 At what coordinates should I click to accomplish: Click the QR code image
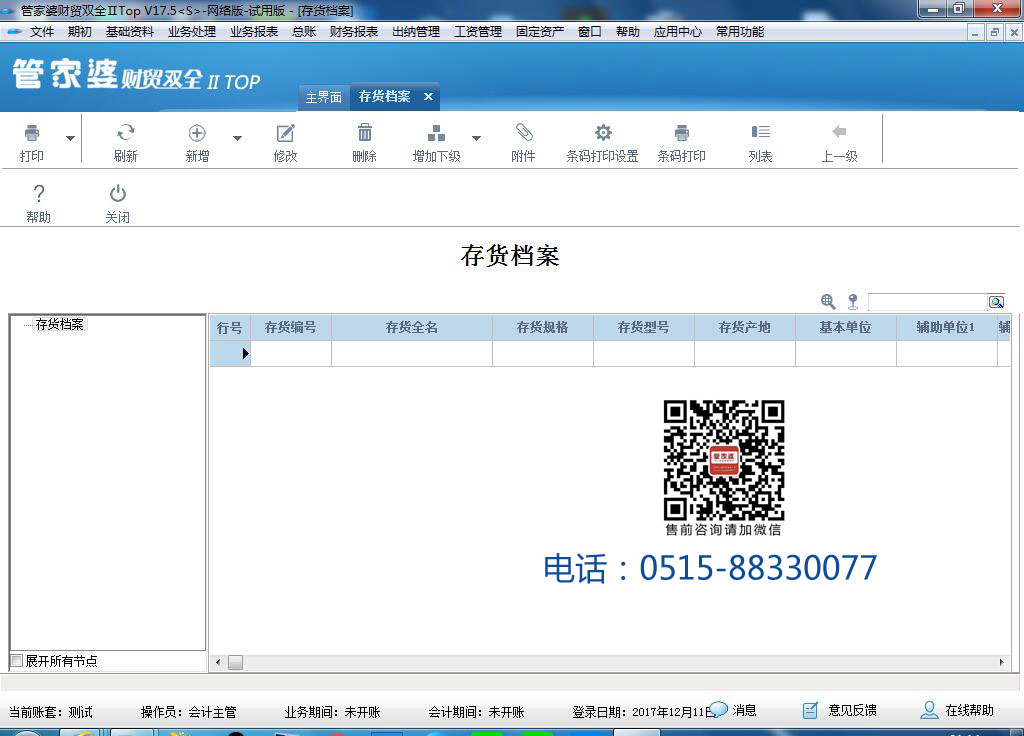click(x=724, y=460)
